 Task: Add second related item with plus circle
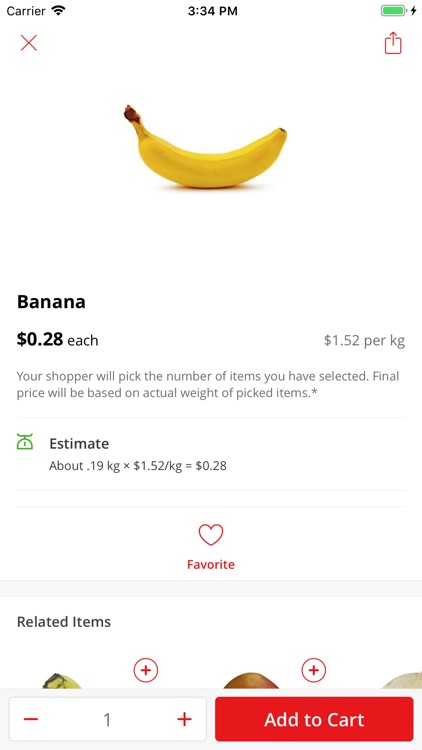tap(314, 670)
